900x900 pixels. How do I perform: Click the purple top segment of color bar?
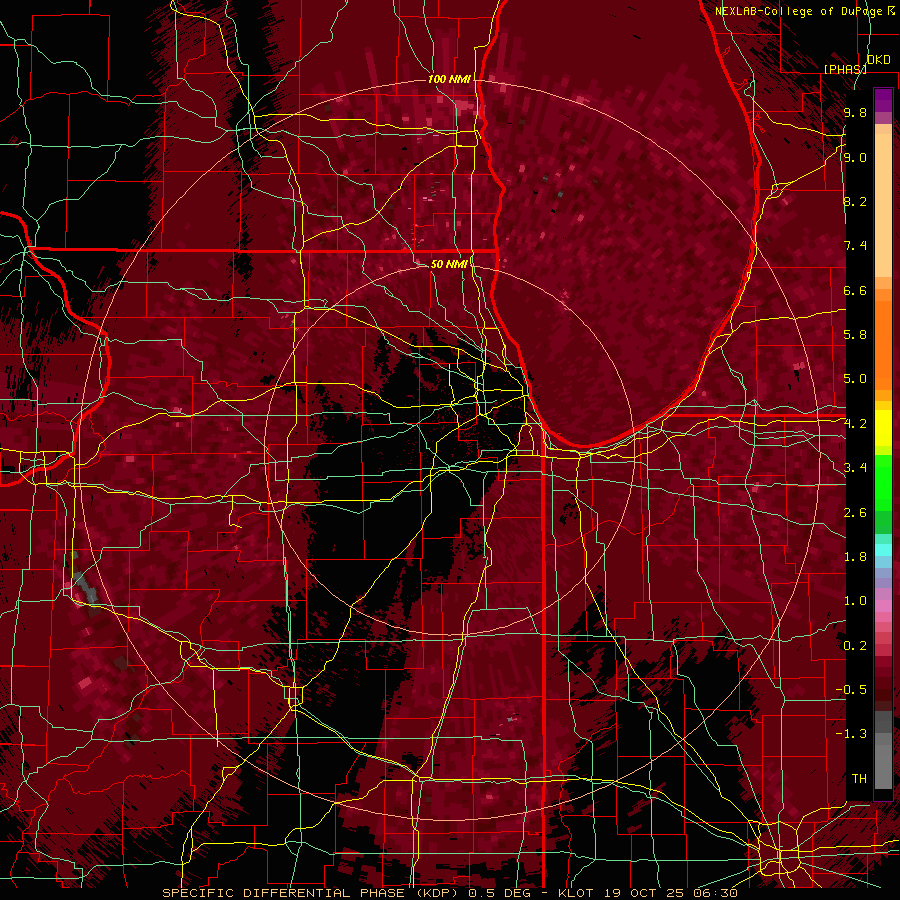883,100
